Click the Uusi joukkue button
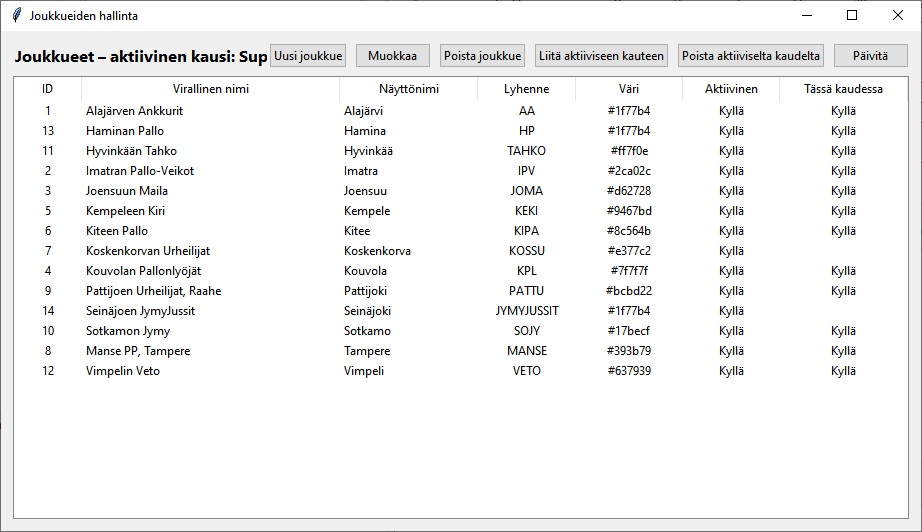The width and height of the screenshot is (922, 532). [x=307, y=56]
